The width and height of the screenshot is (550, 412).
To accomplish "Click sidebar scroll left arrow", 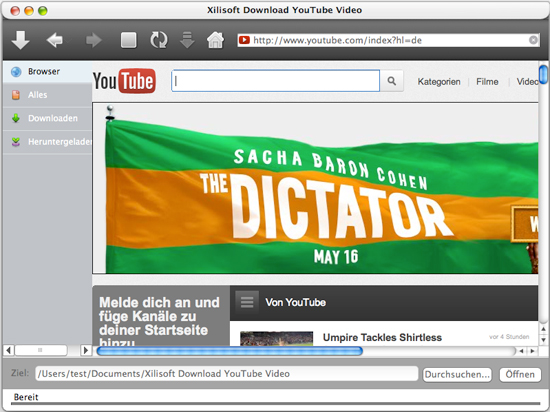I will pyautogui.click(x=9, y=350).
